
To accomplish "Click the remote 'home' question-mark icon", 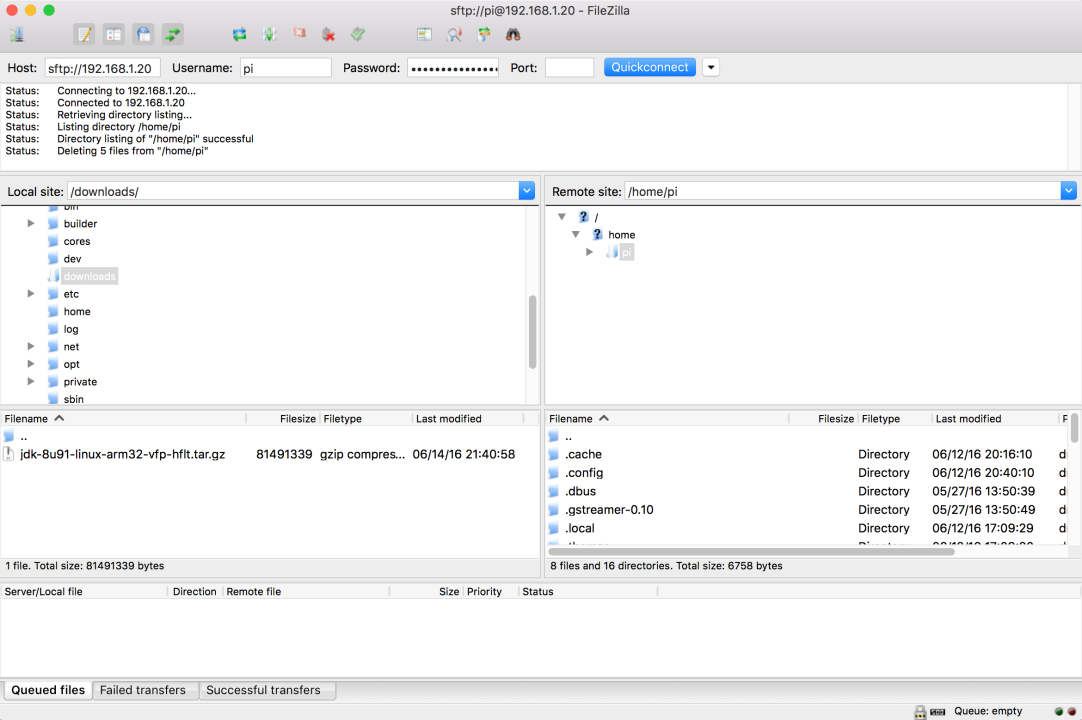I will pos(598,235).
